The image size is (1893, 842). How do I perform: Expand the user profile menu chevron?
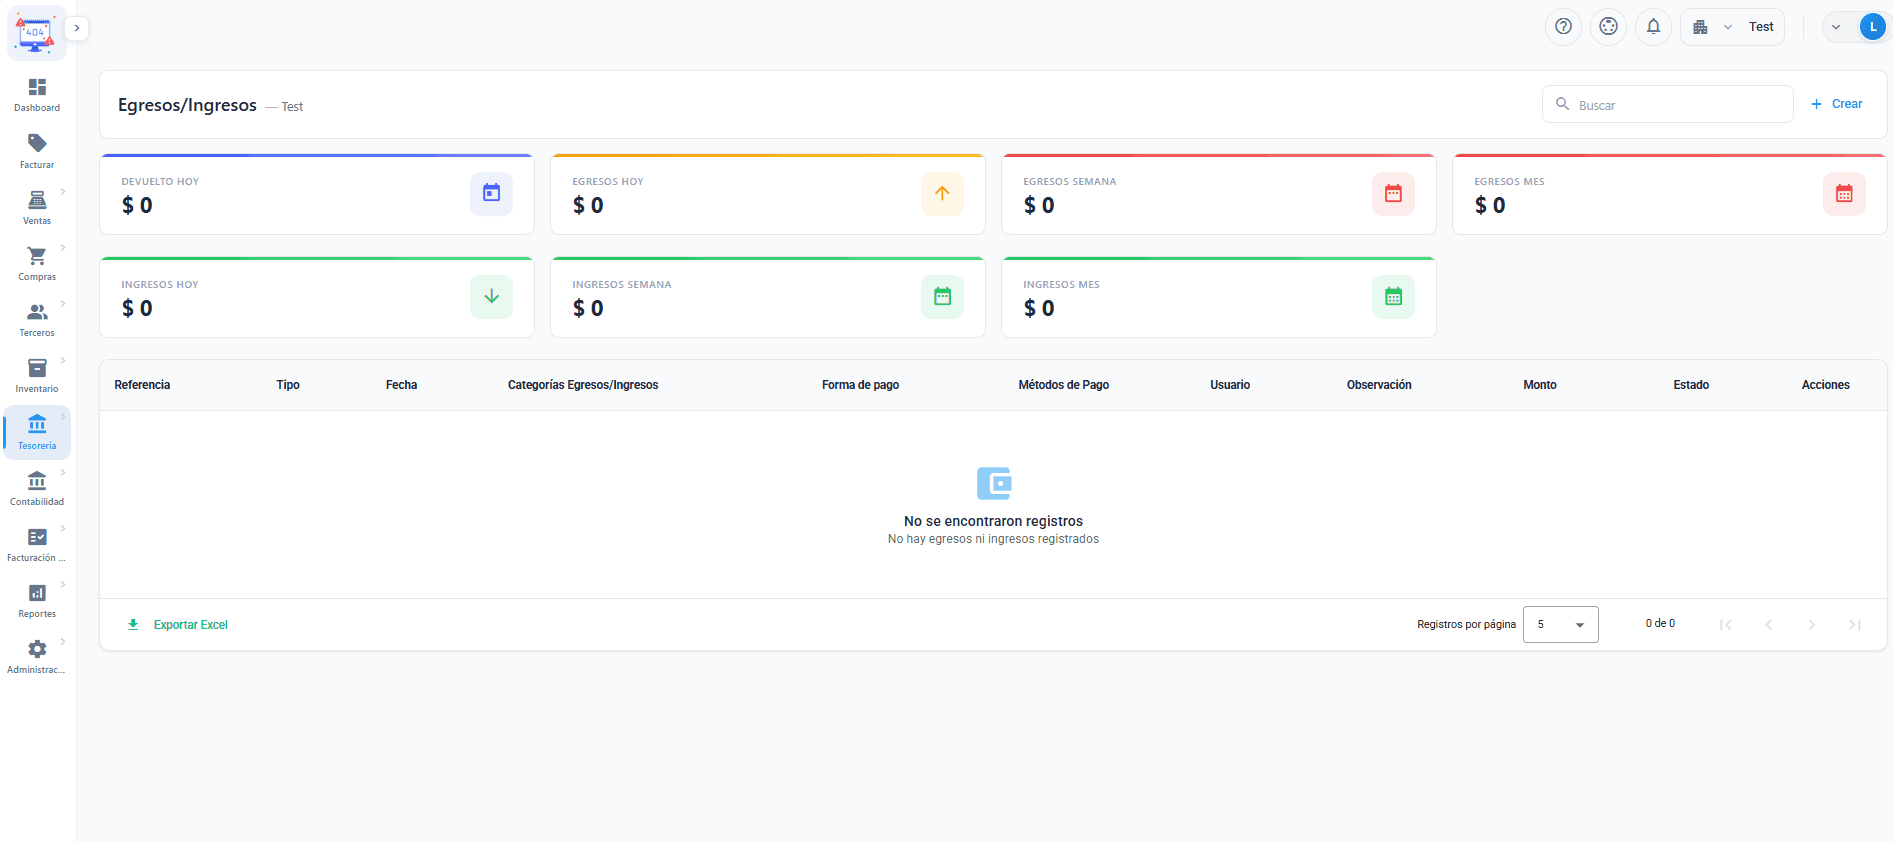pos(1836,27)
